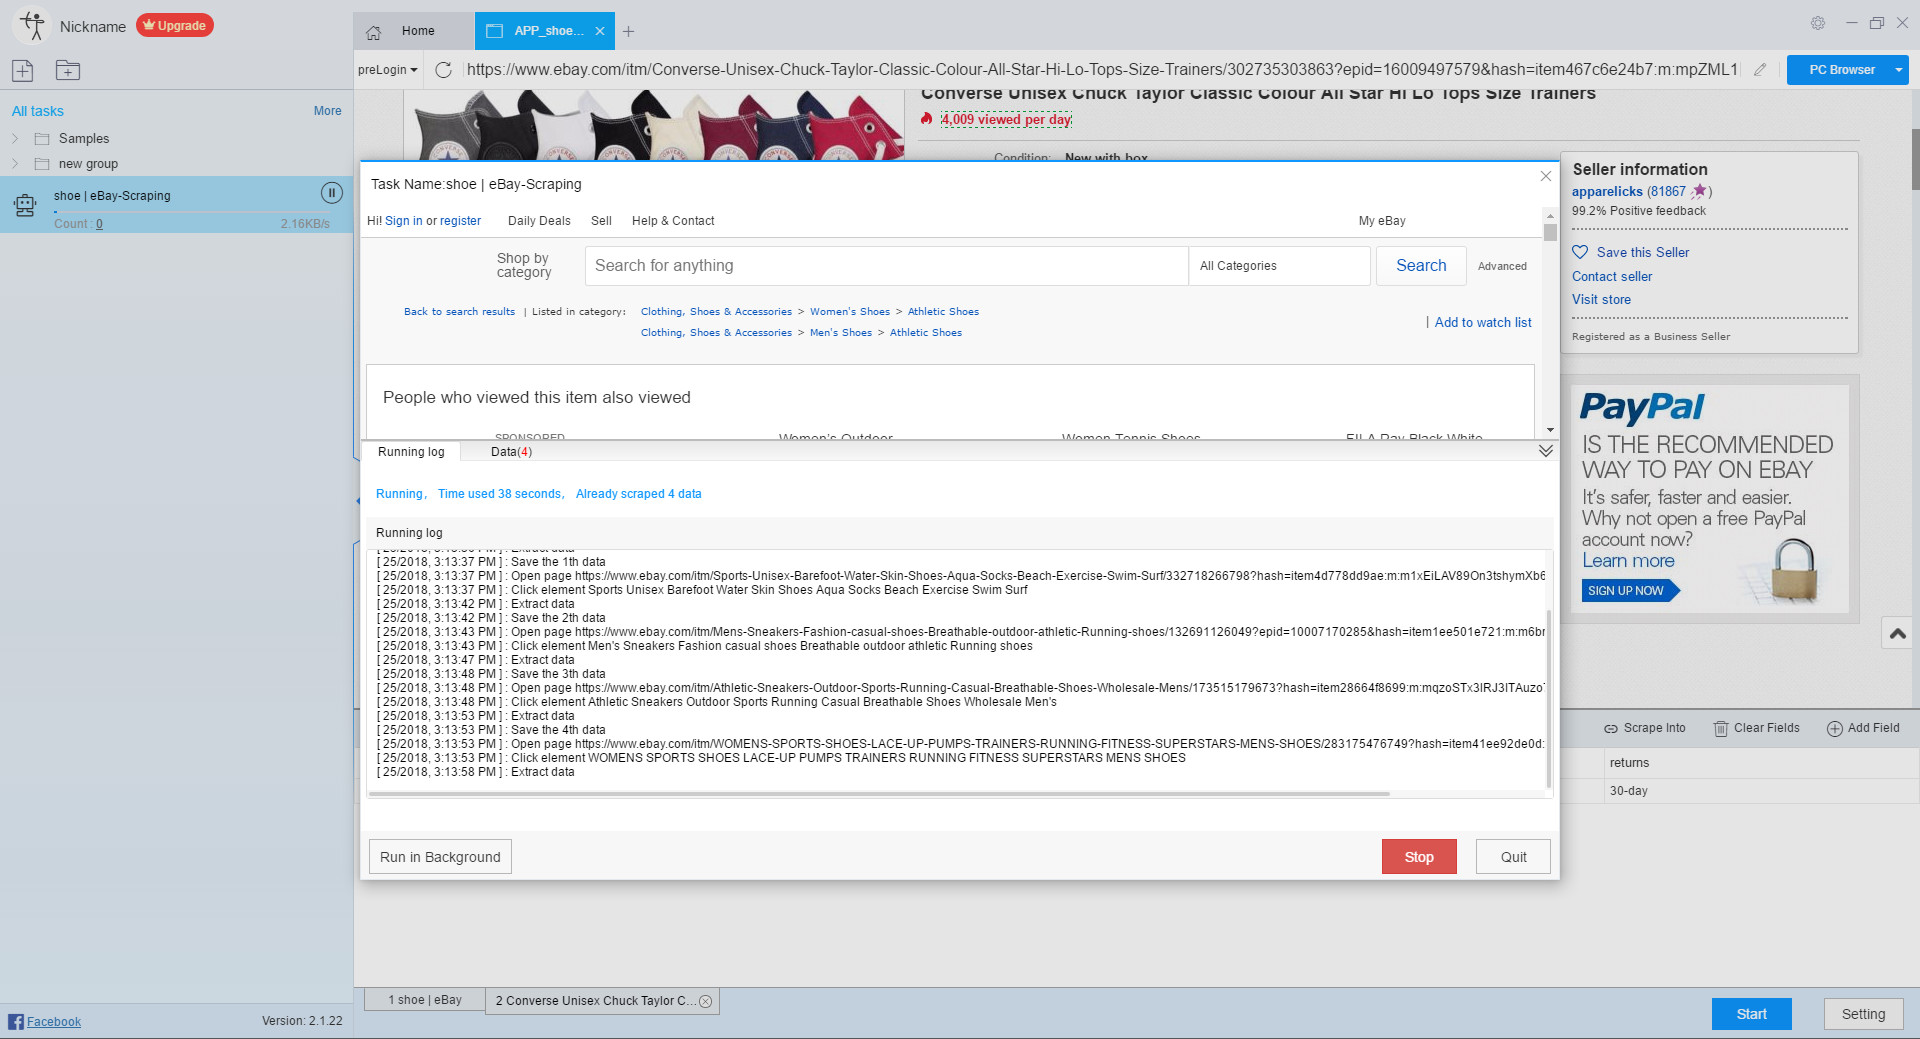Click Visit store link
This screenshot has height=1039, width=1920.
tap(1601, 300)
